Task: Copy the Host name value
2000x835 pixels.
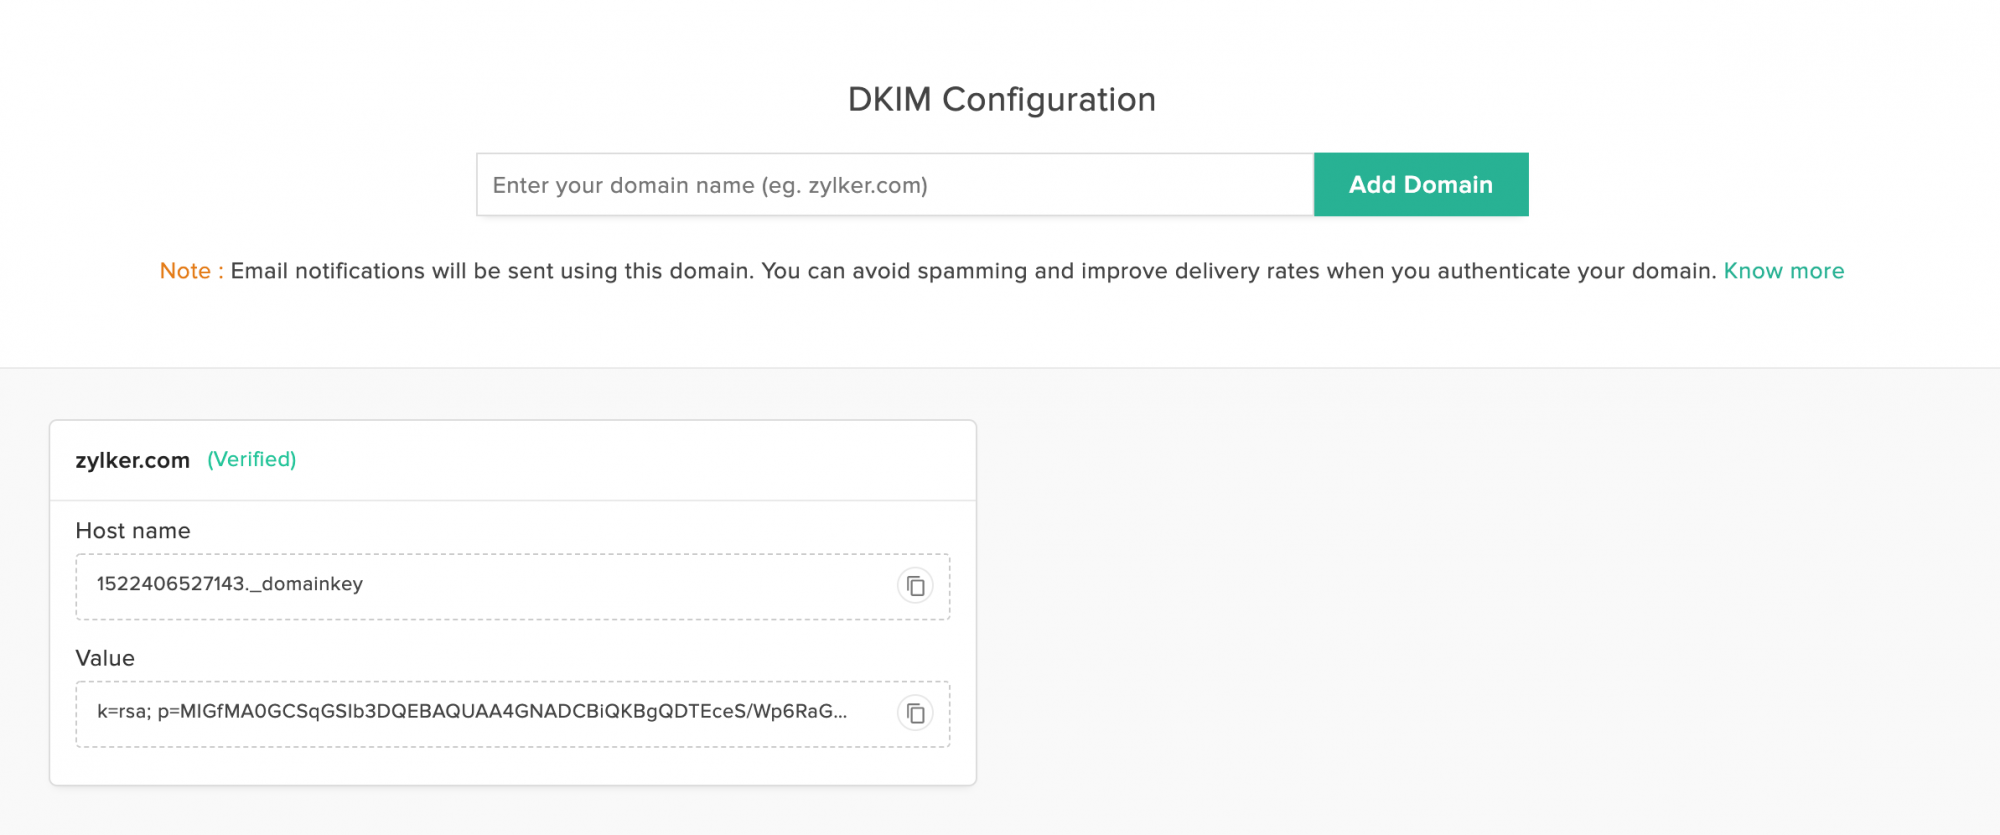Action: (915, 586)
